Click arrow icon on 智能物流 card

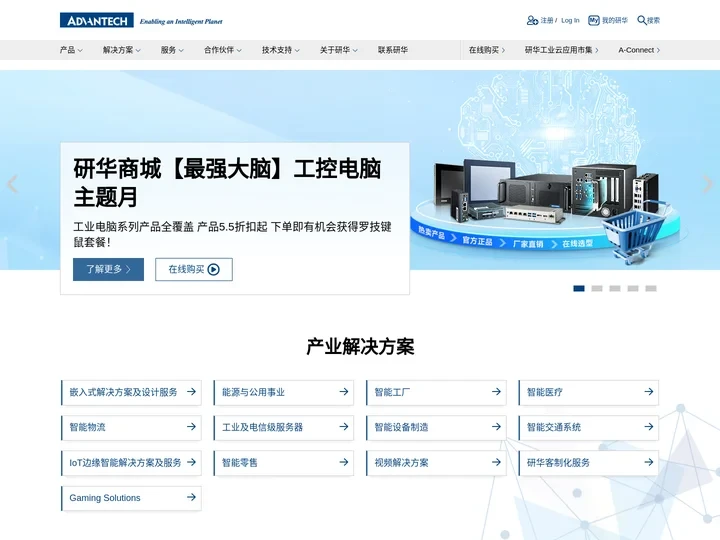(x=191, y=427)
